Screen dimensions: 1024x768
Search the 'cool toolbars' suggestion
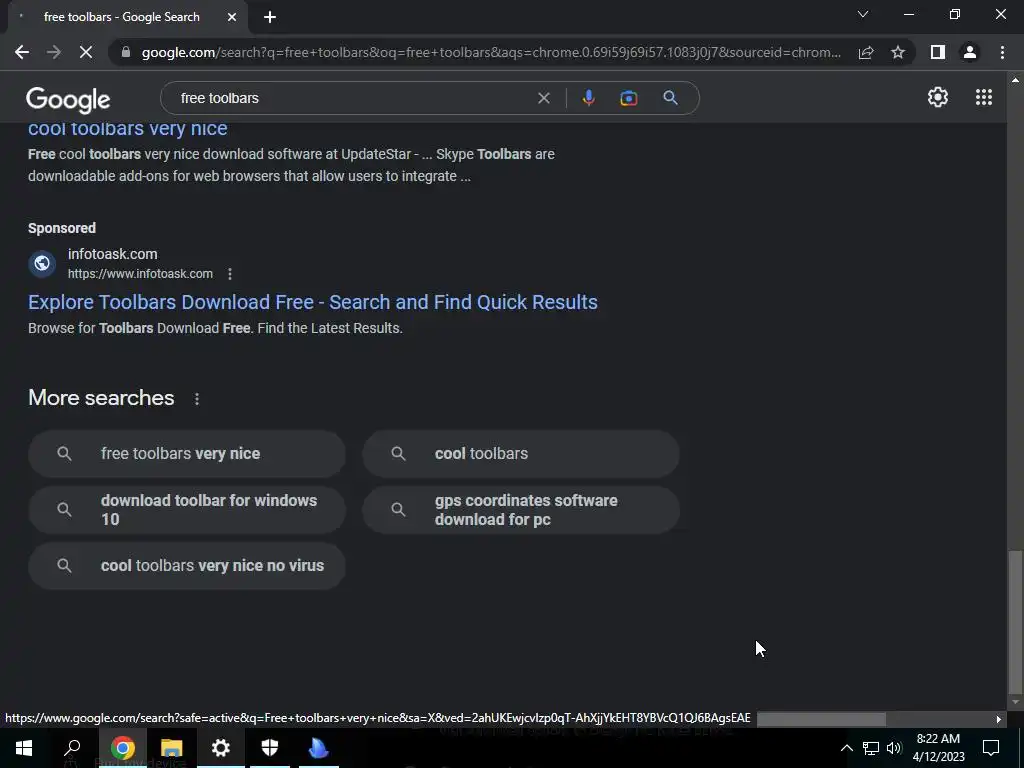(520, 454)
